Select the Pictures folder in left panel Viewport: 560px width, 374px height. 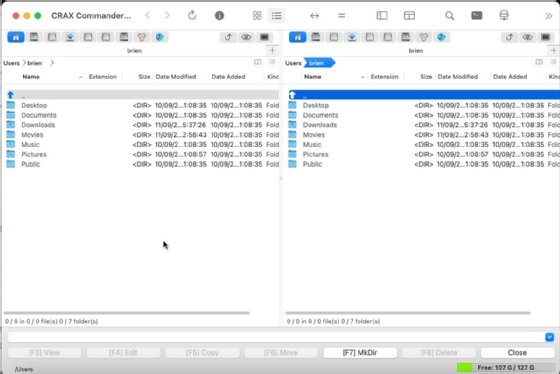142,154
